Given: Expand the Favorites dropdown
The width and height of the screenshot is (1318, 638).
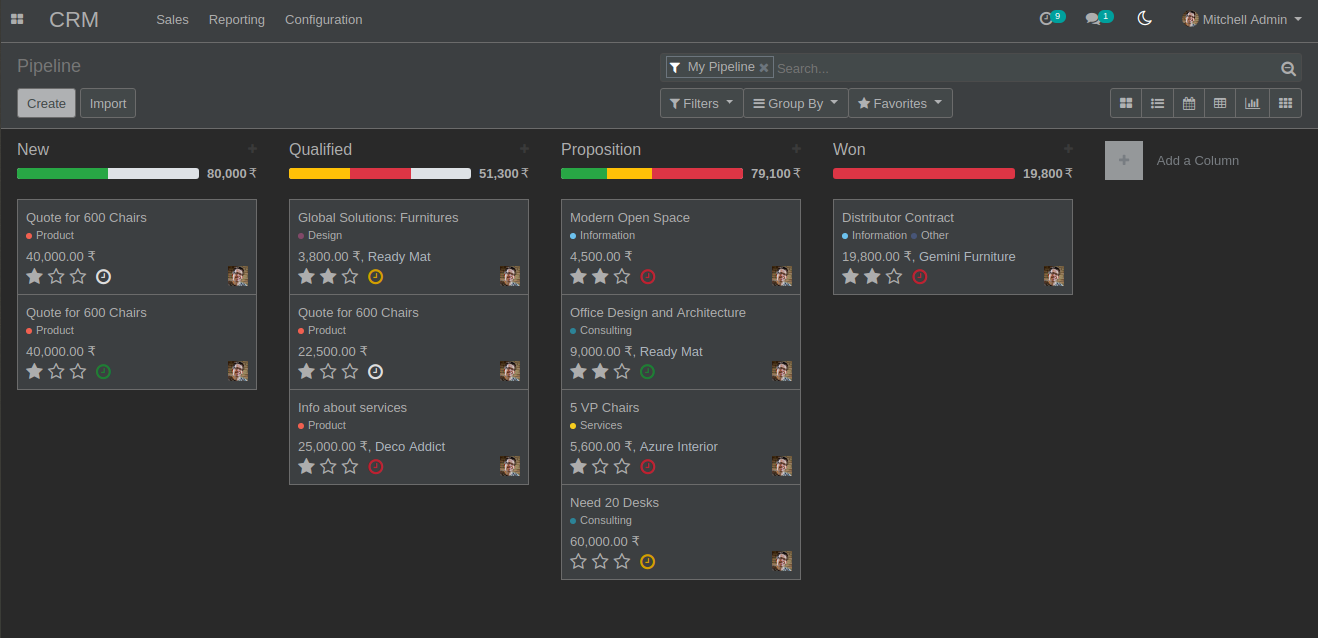Looking at the screenshot, I should 900,103.
